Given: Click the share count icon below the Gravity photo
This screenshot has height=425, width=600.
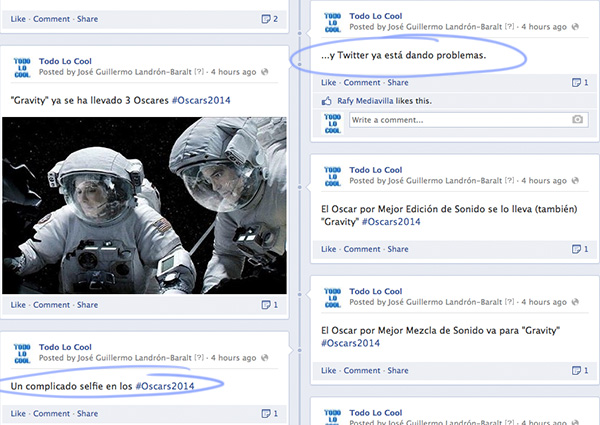Looking at the screenshot, I should tap(266, 305).
